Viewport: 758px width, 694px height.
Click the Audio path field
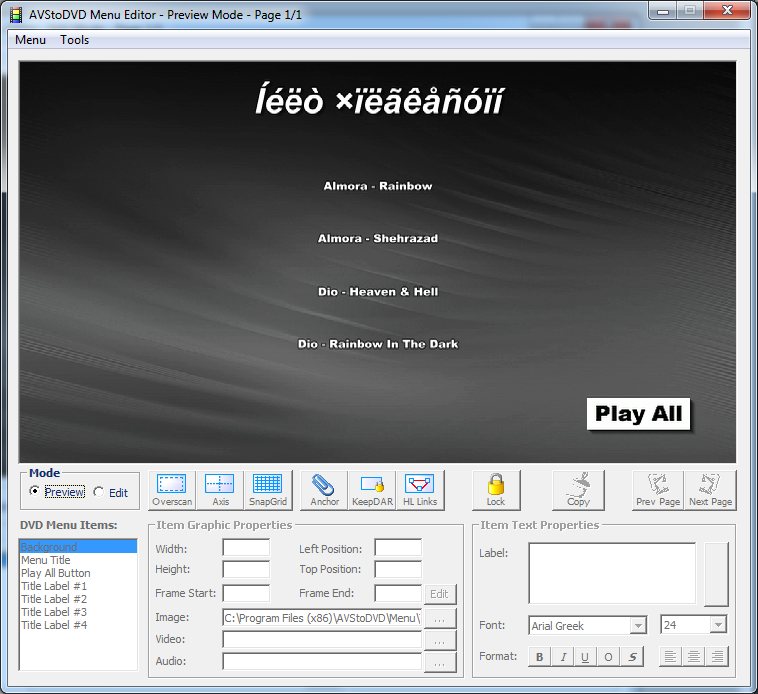click(322, 661)
